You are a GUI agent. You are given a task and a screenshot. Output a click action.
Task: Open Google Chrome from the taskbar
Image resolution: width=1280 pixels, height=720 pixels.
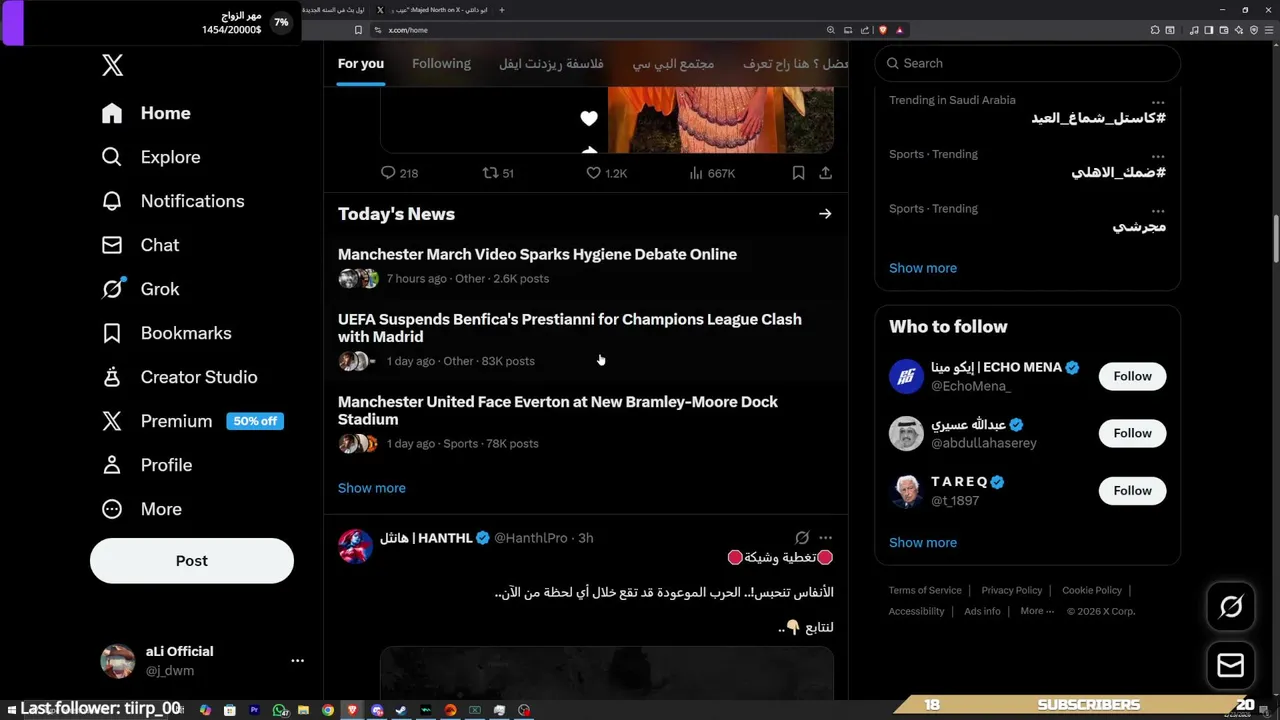[x=328, y=710]
